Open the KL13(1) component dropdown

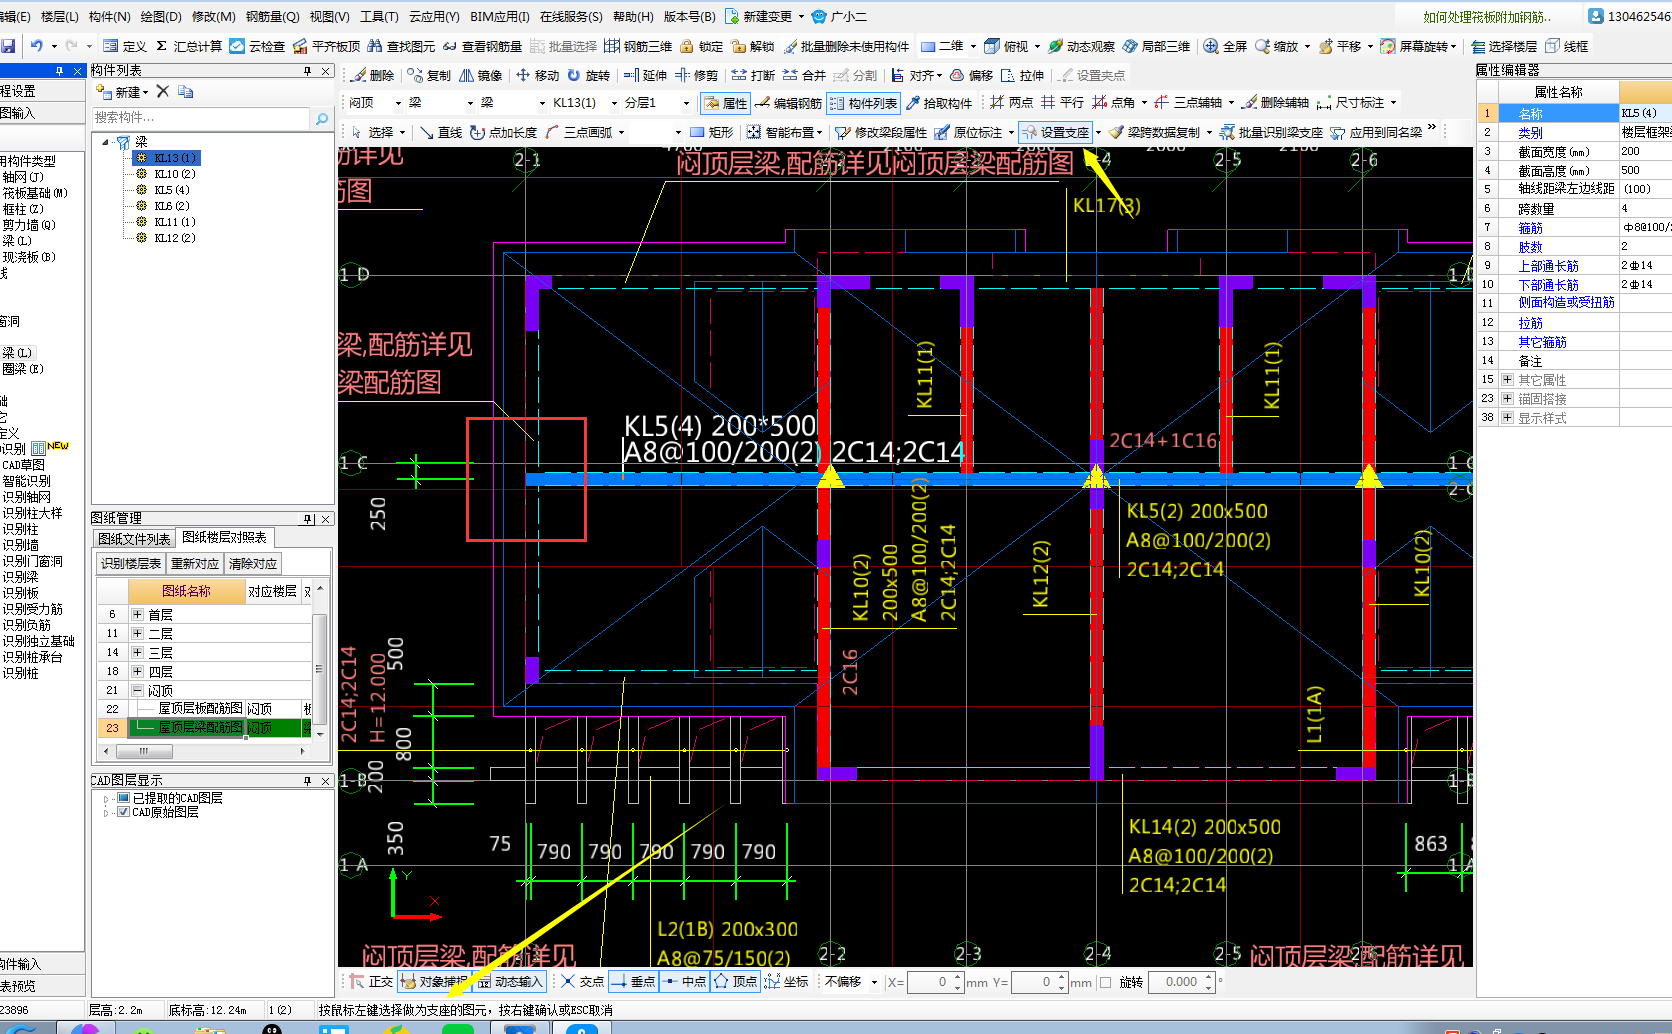(x=614, y=103)
